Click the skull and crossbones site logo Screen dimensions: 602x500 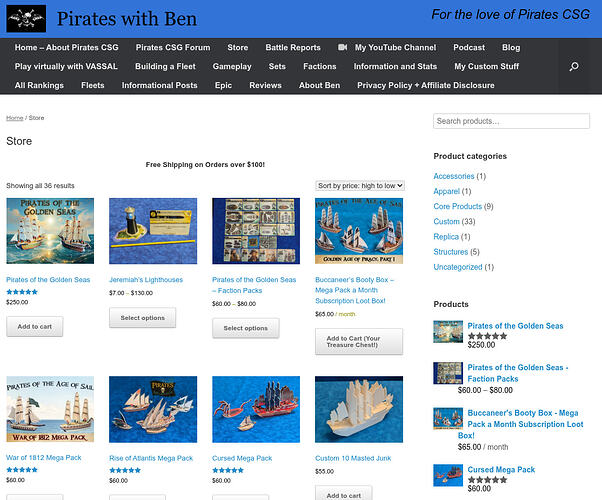click(x=25, y=18)
